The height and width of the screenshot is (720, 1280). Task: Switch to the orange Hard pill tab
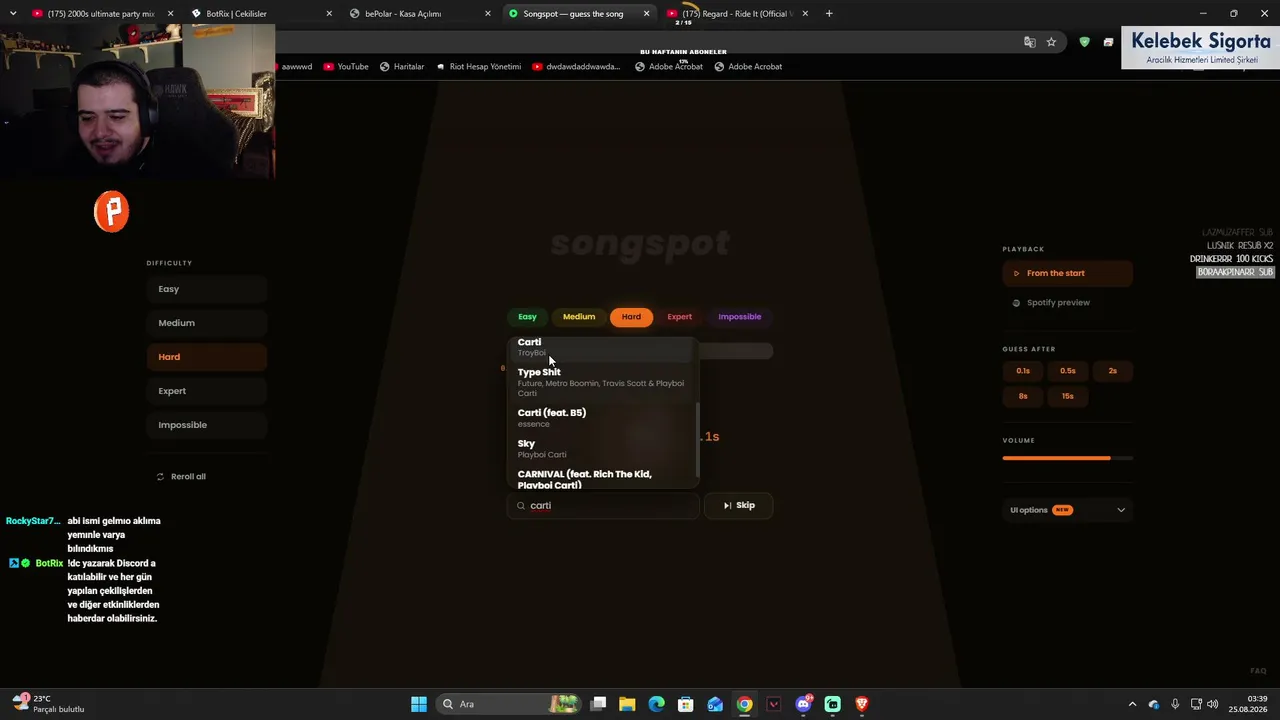point(631,317)
